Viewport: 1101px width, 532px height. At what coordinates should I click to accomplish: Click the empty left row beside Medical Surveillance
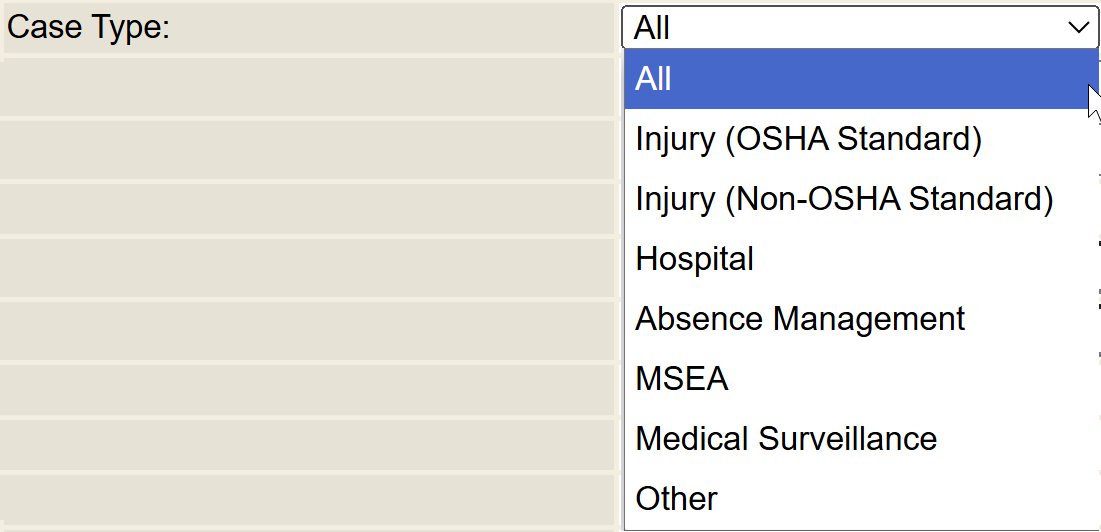click(x=308, y=444)
